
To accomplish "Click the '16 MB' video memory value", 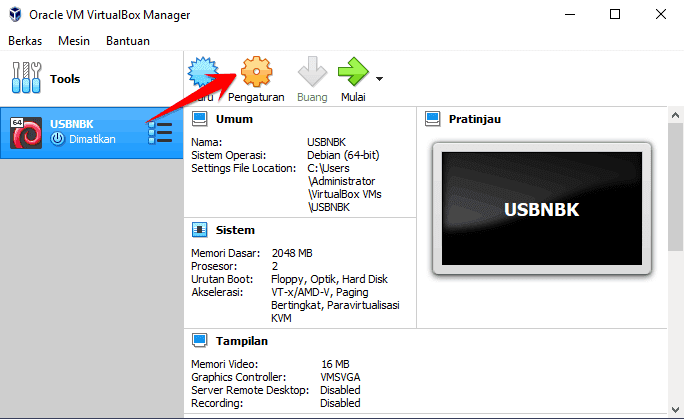I will [x=335, y=364].
